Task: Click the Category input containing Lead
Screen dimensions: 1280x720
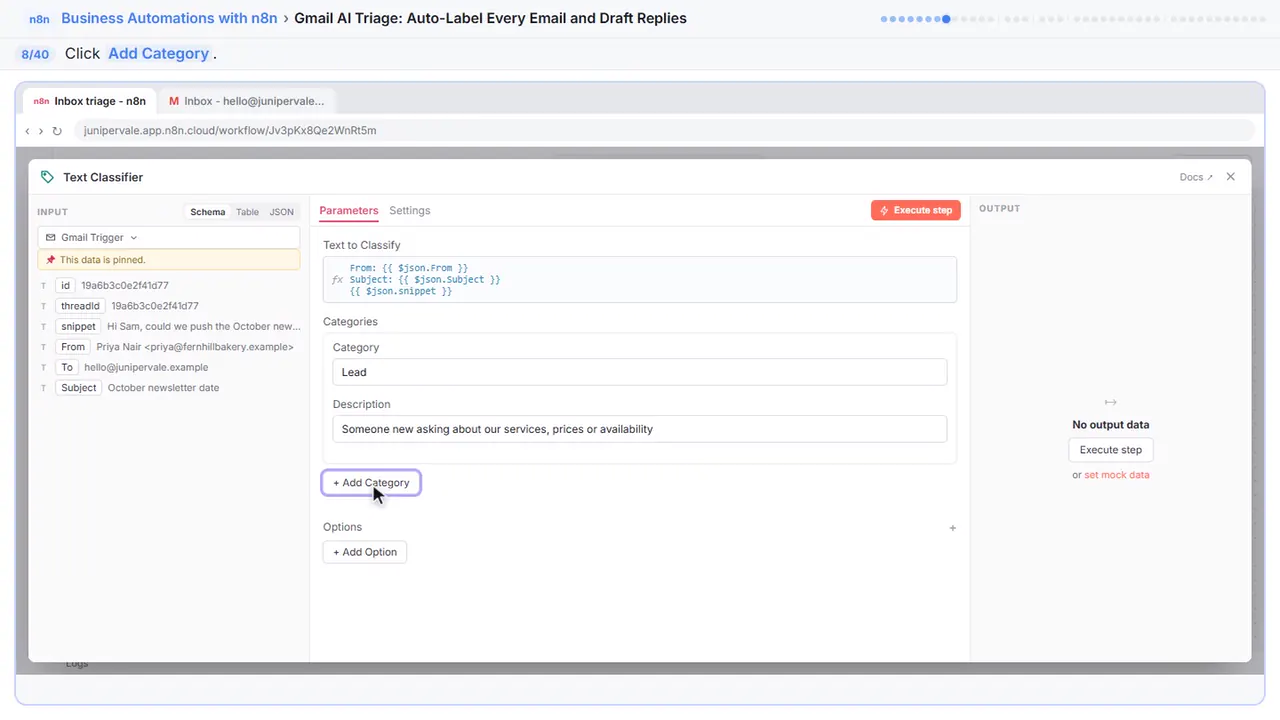Action: pos(640,372)
